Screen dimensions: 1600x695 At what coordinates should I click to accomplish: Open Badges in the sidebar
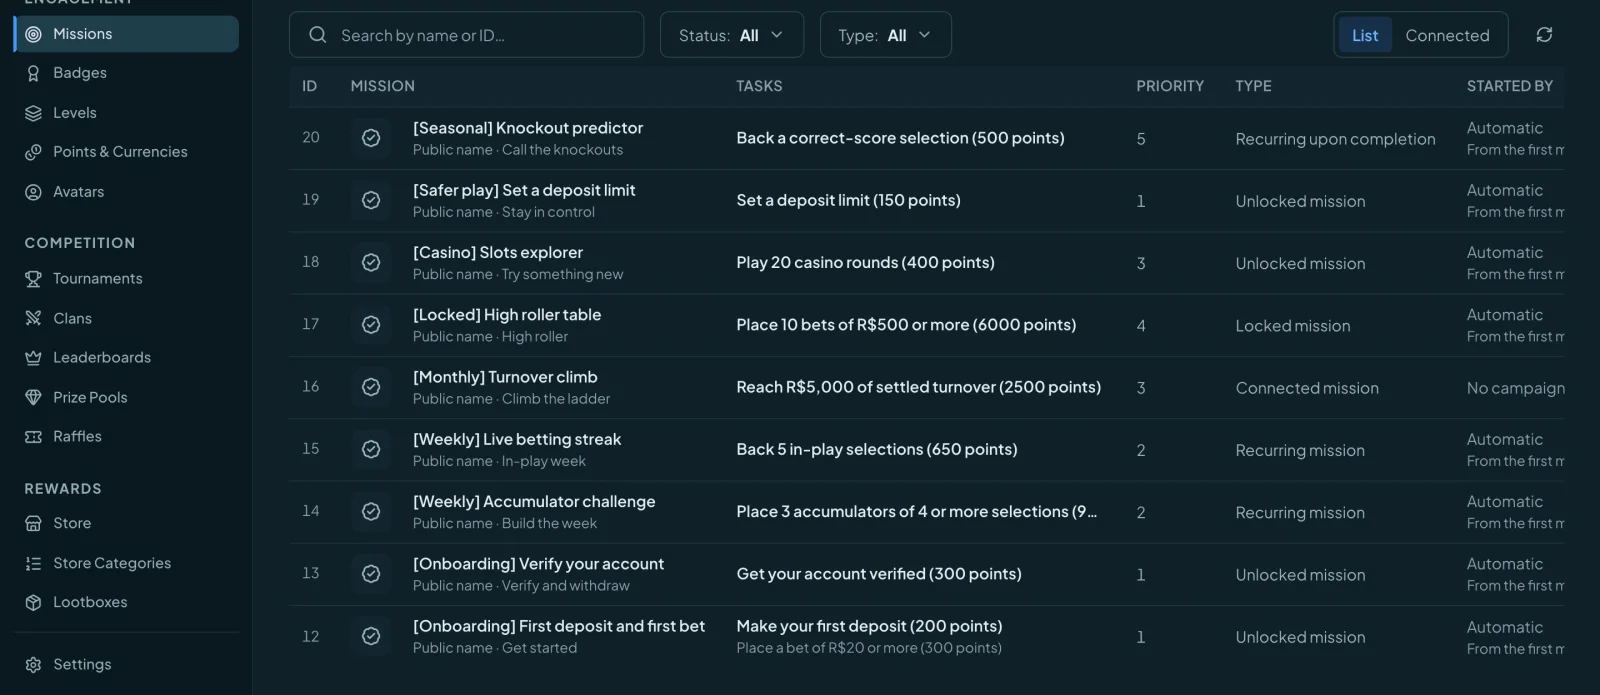pyautogui.click(x=79, y=73)
